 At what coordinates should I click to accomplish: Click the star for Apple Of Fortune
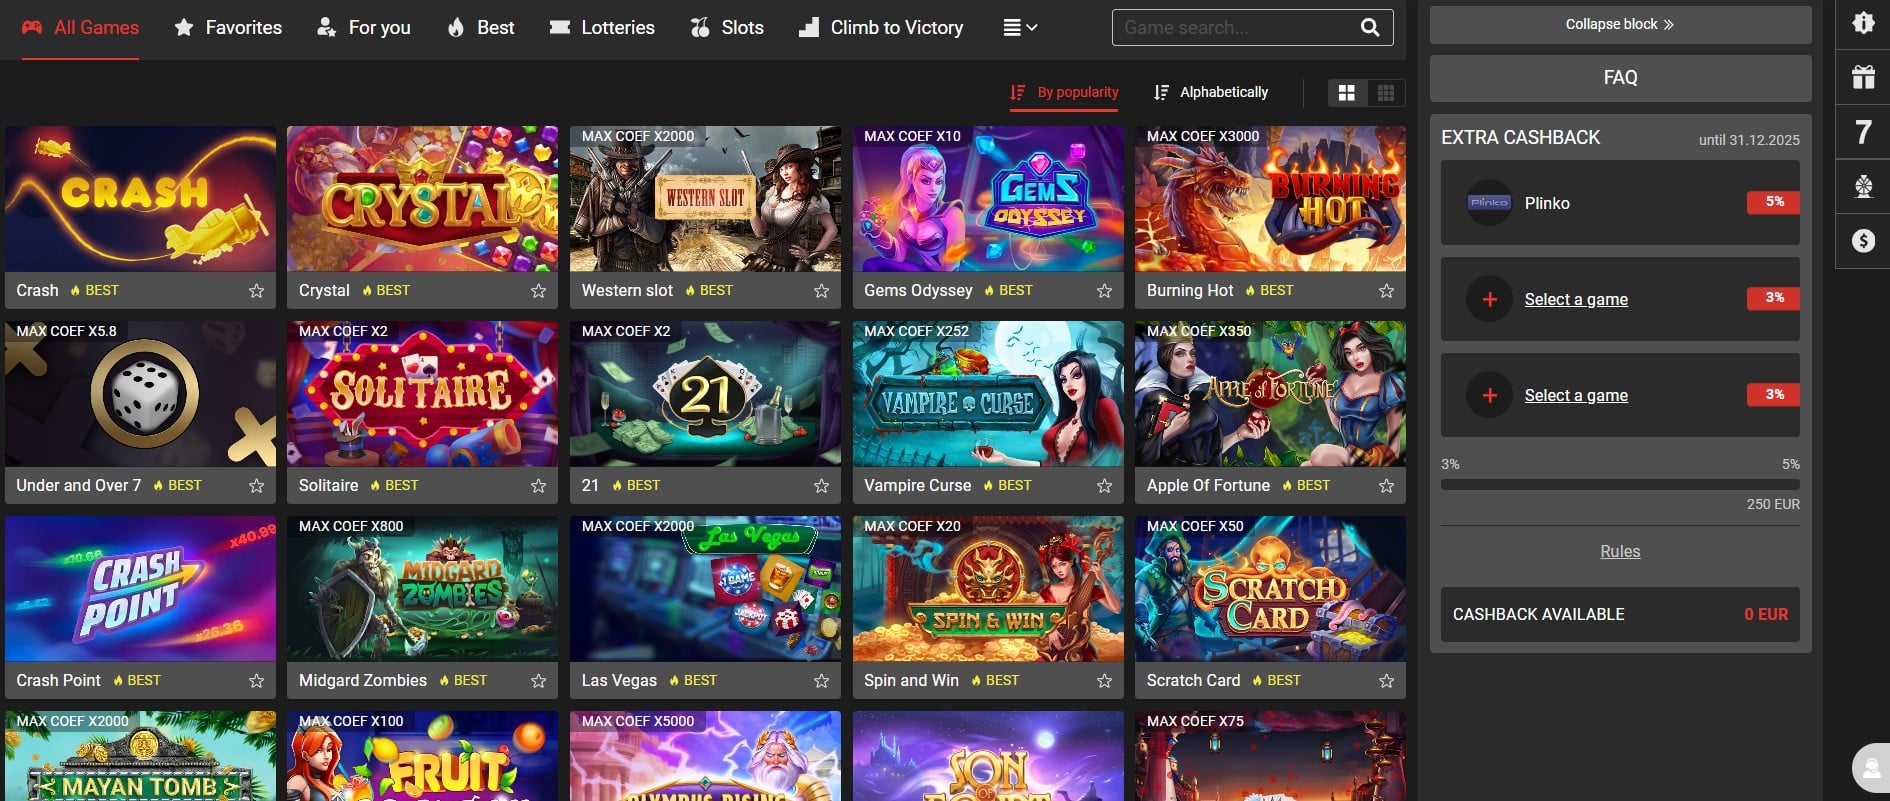tap(1386, 486)
